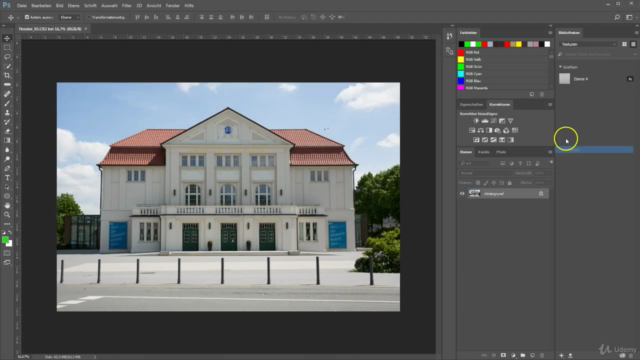Image resolution: width=640 pixels, height=360 pixels.
Task: Select the Gradient tool
Action: coord(7,140)
